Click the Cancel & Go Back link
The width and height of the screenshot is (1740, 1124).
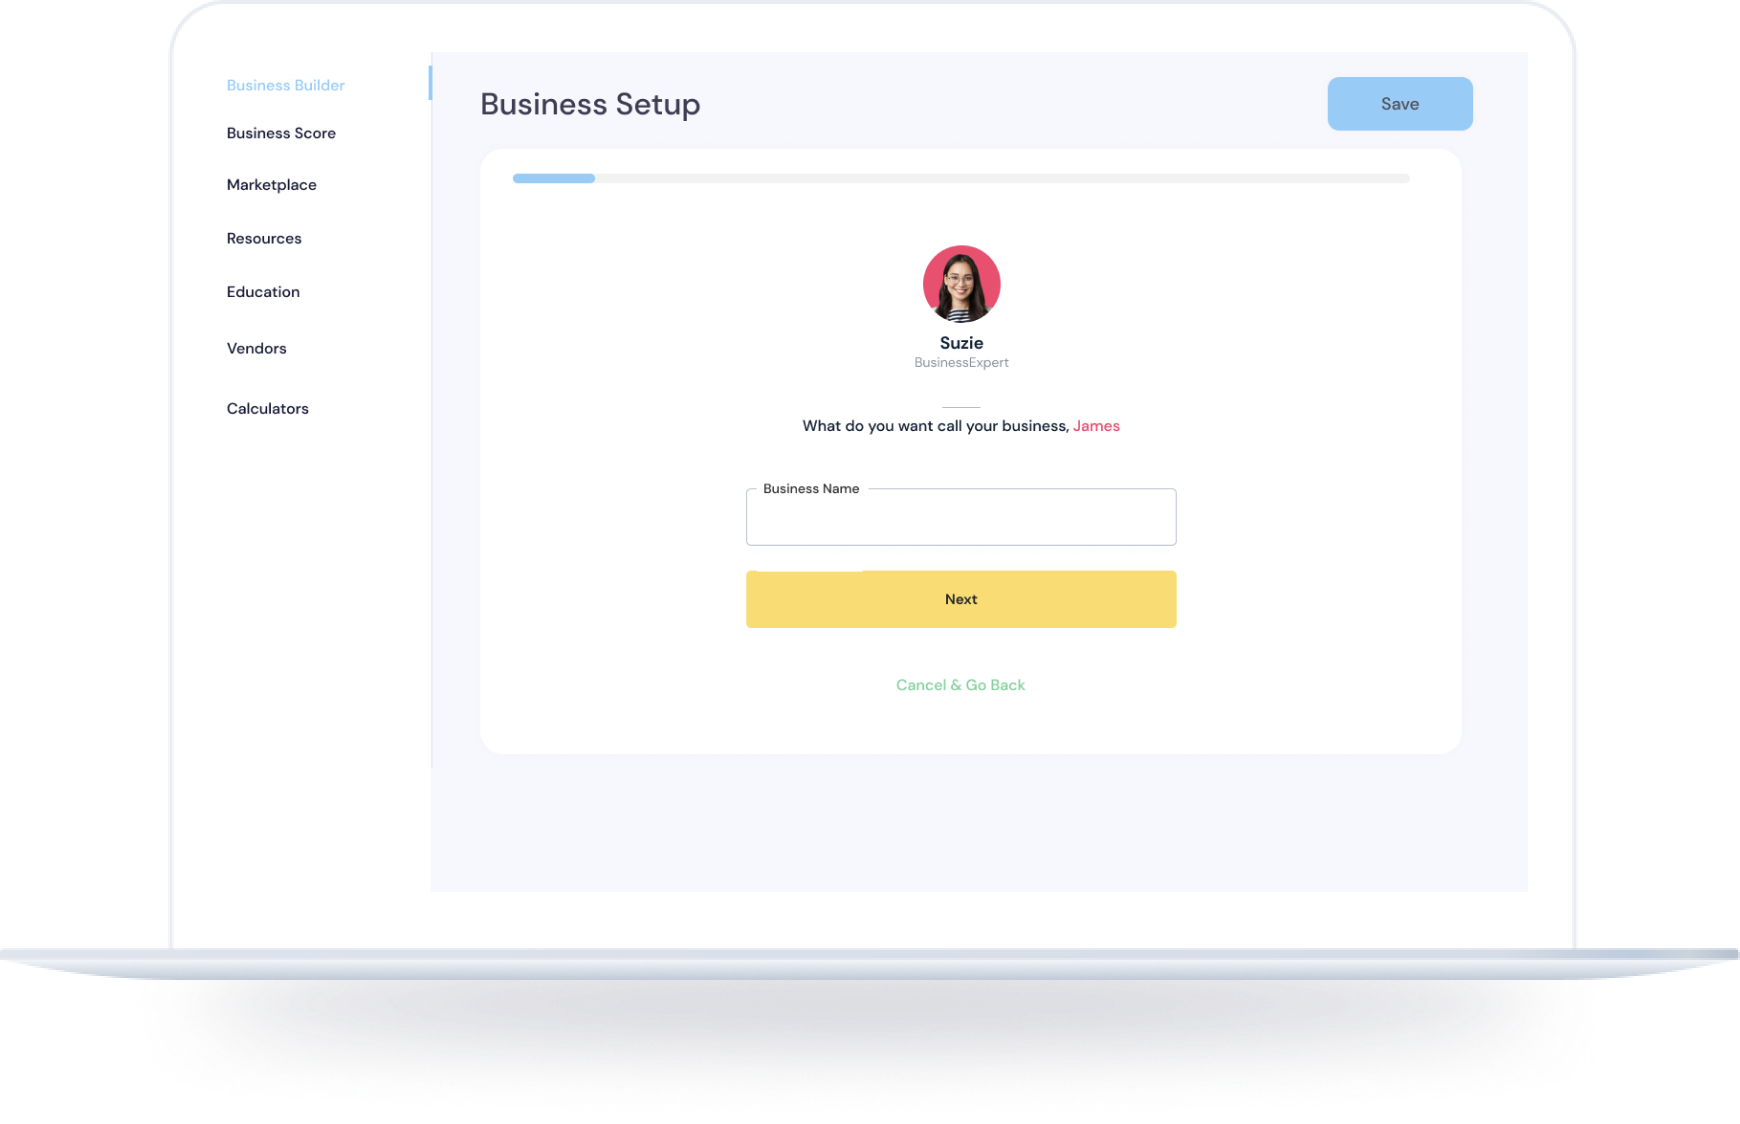(960, 685)
